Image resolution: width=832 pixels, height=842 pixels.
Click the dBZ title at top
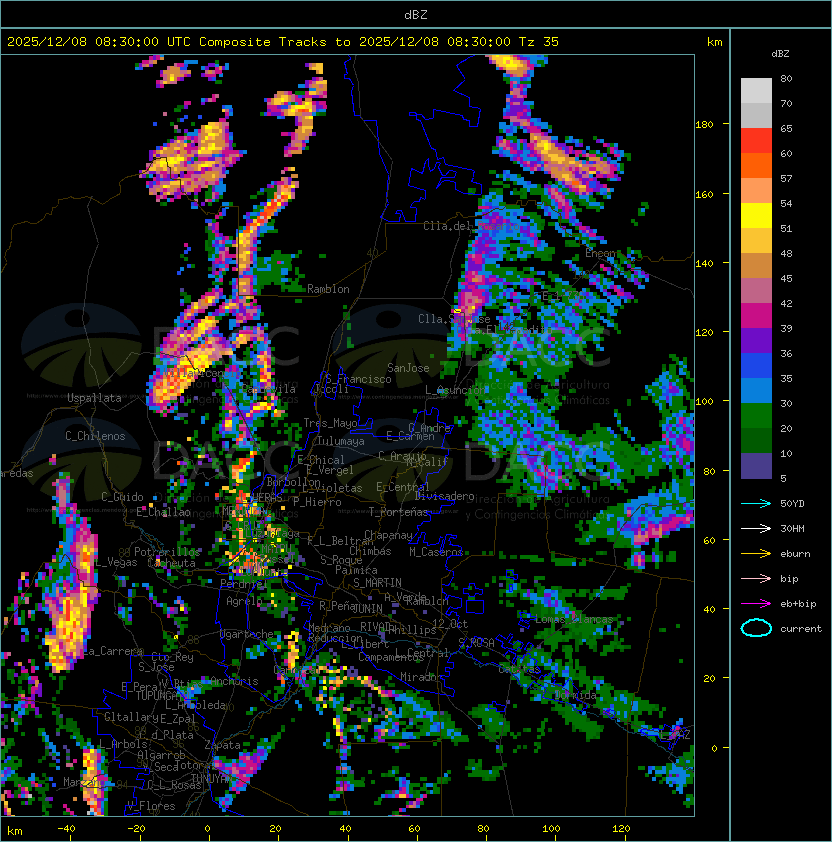[416, 14]
